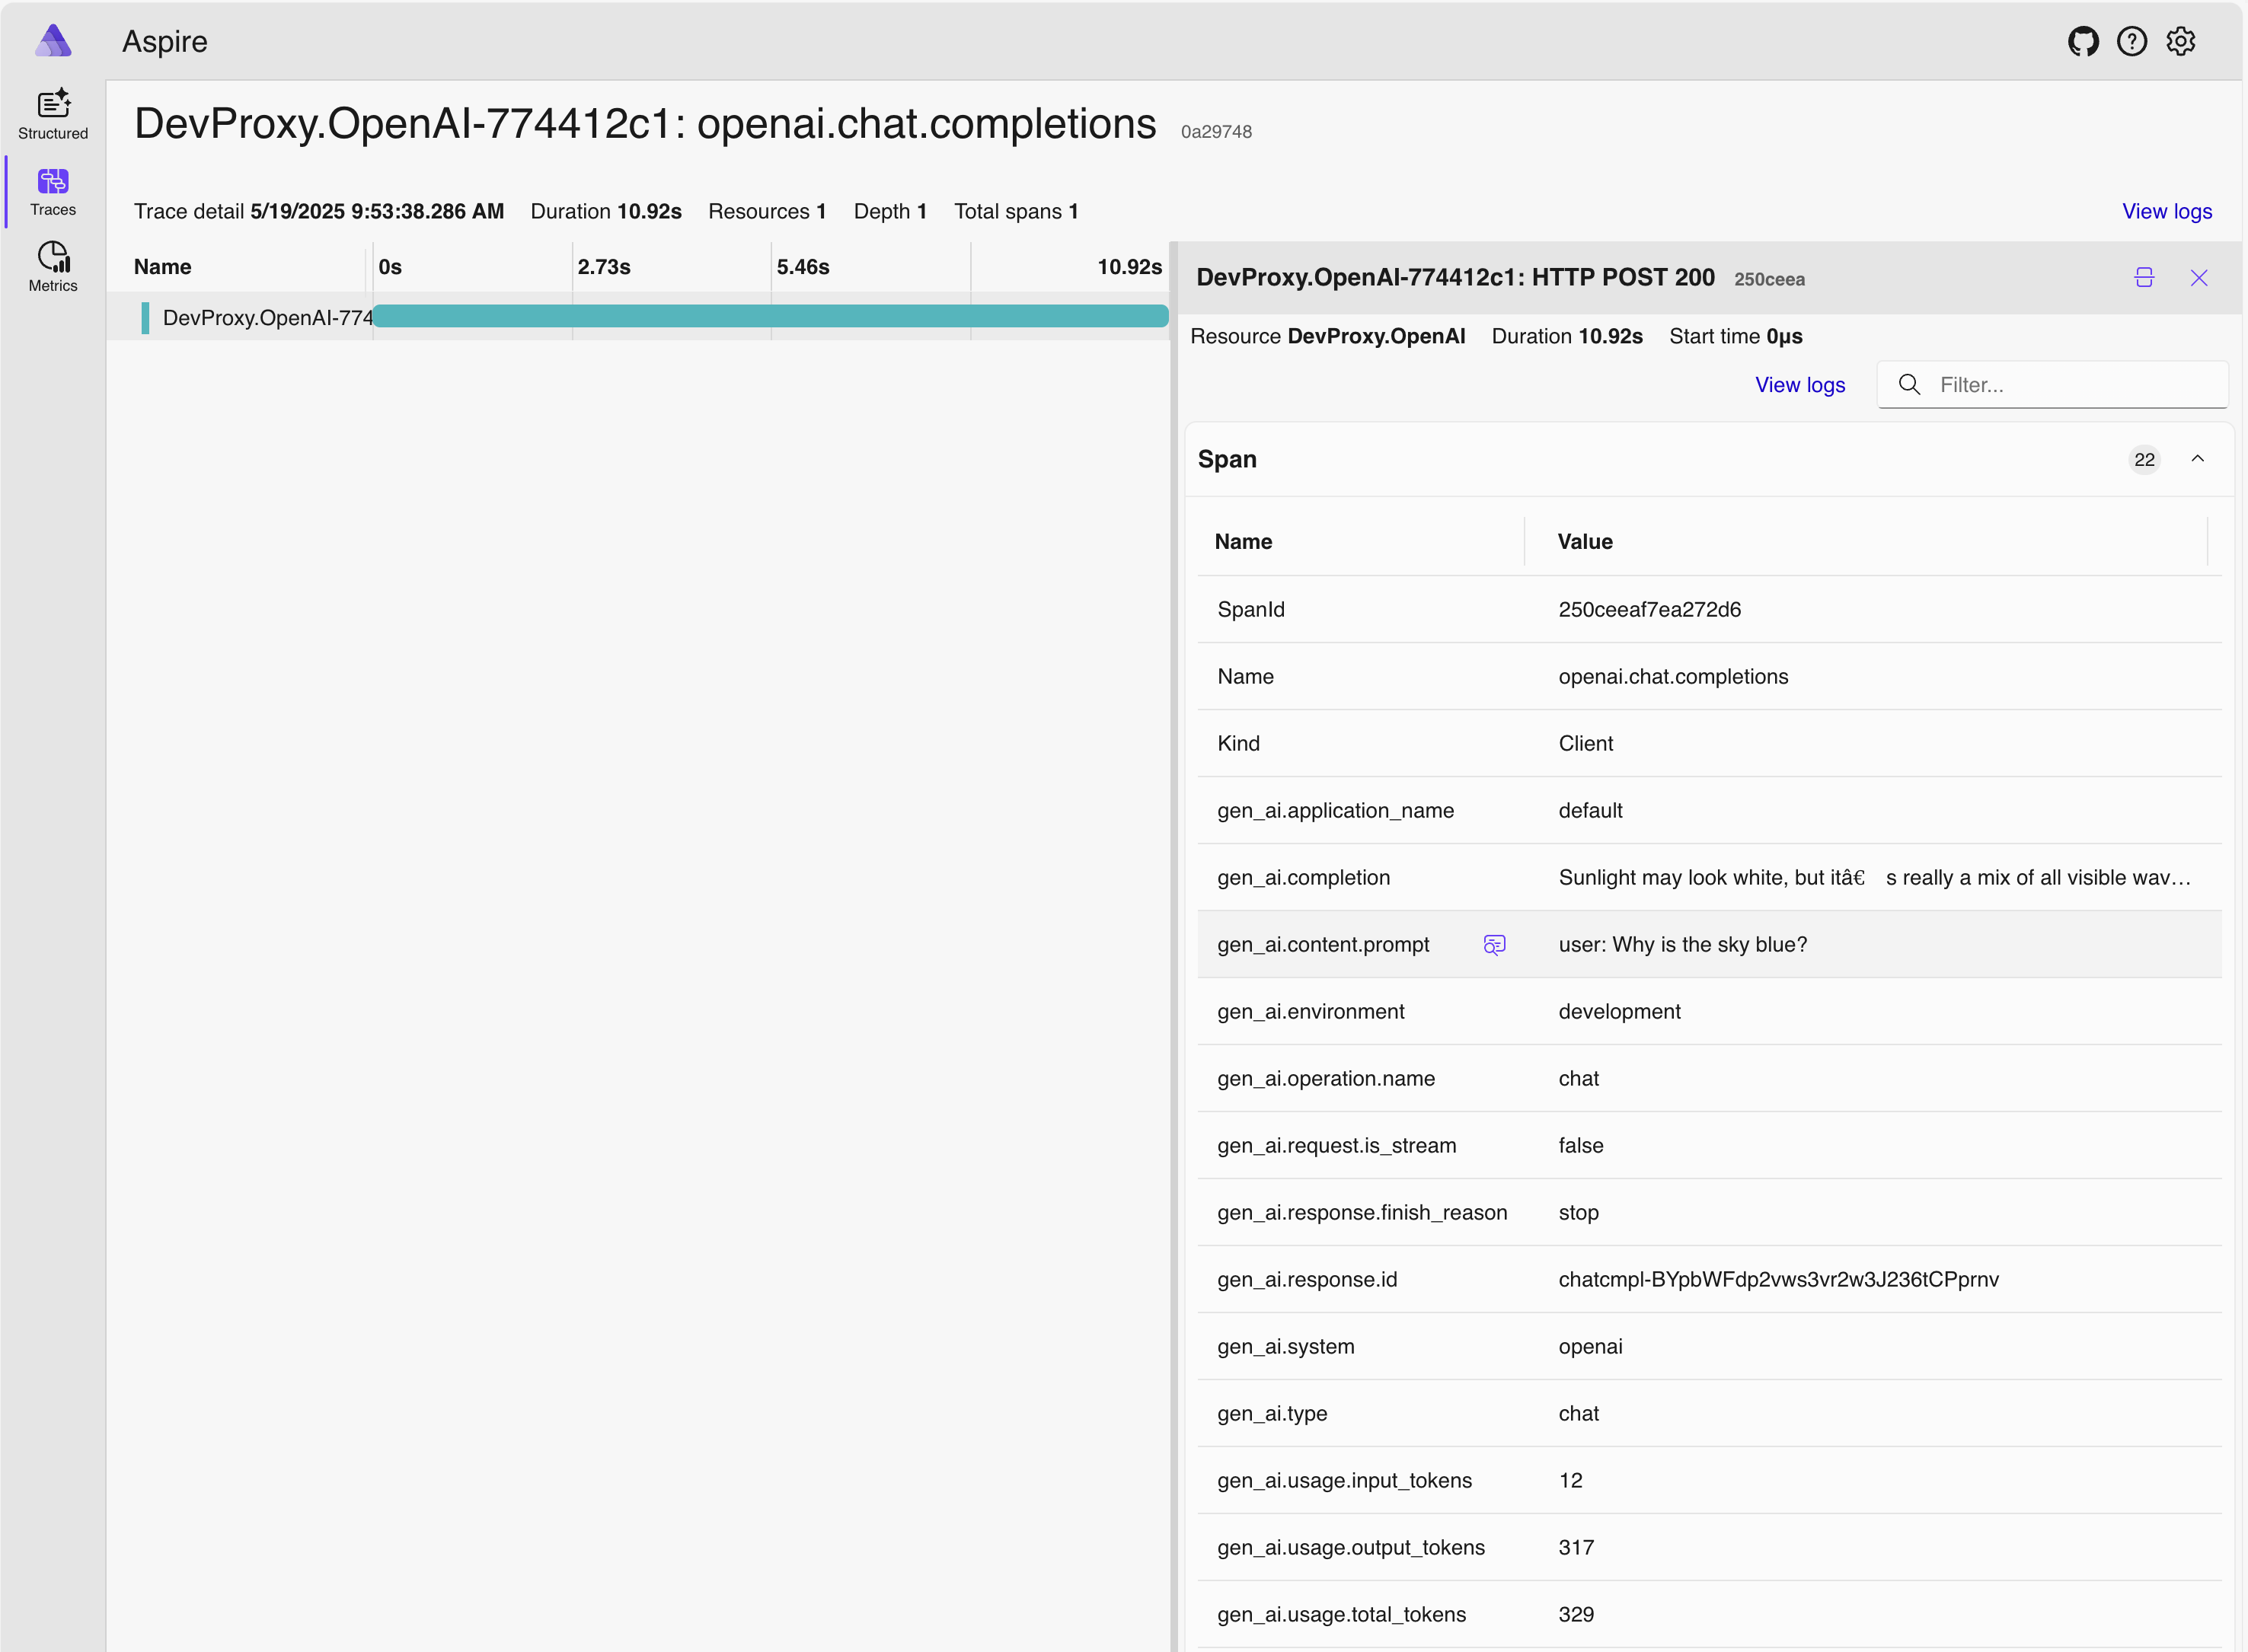The height and width of the screenshot is (1652, 2248).
Task: Click the Aspire logo icon
Action: 53,42
